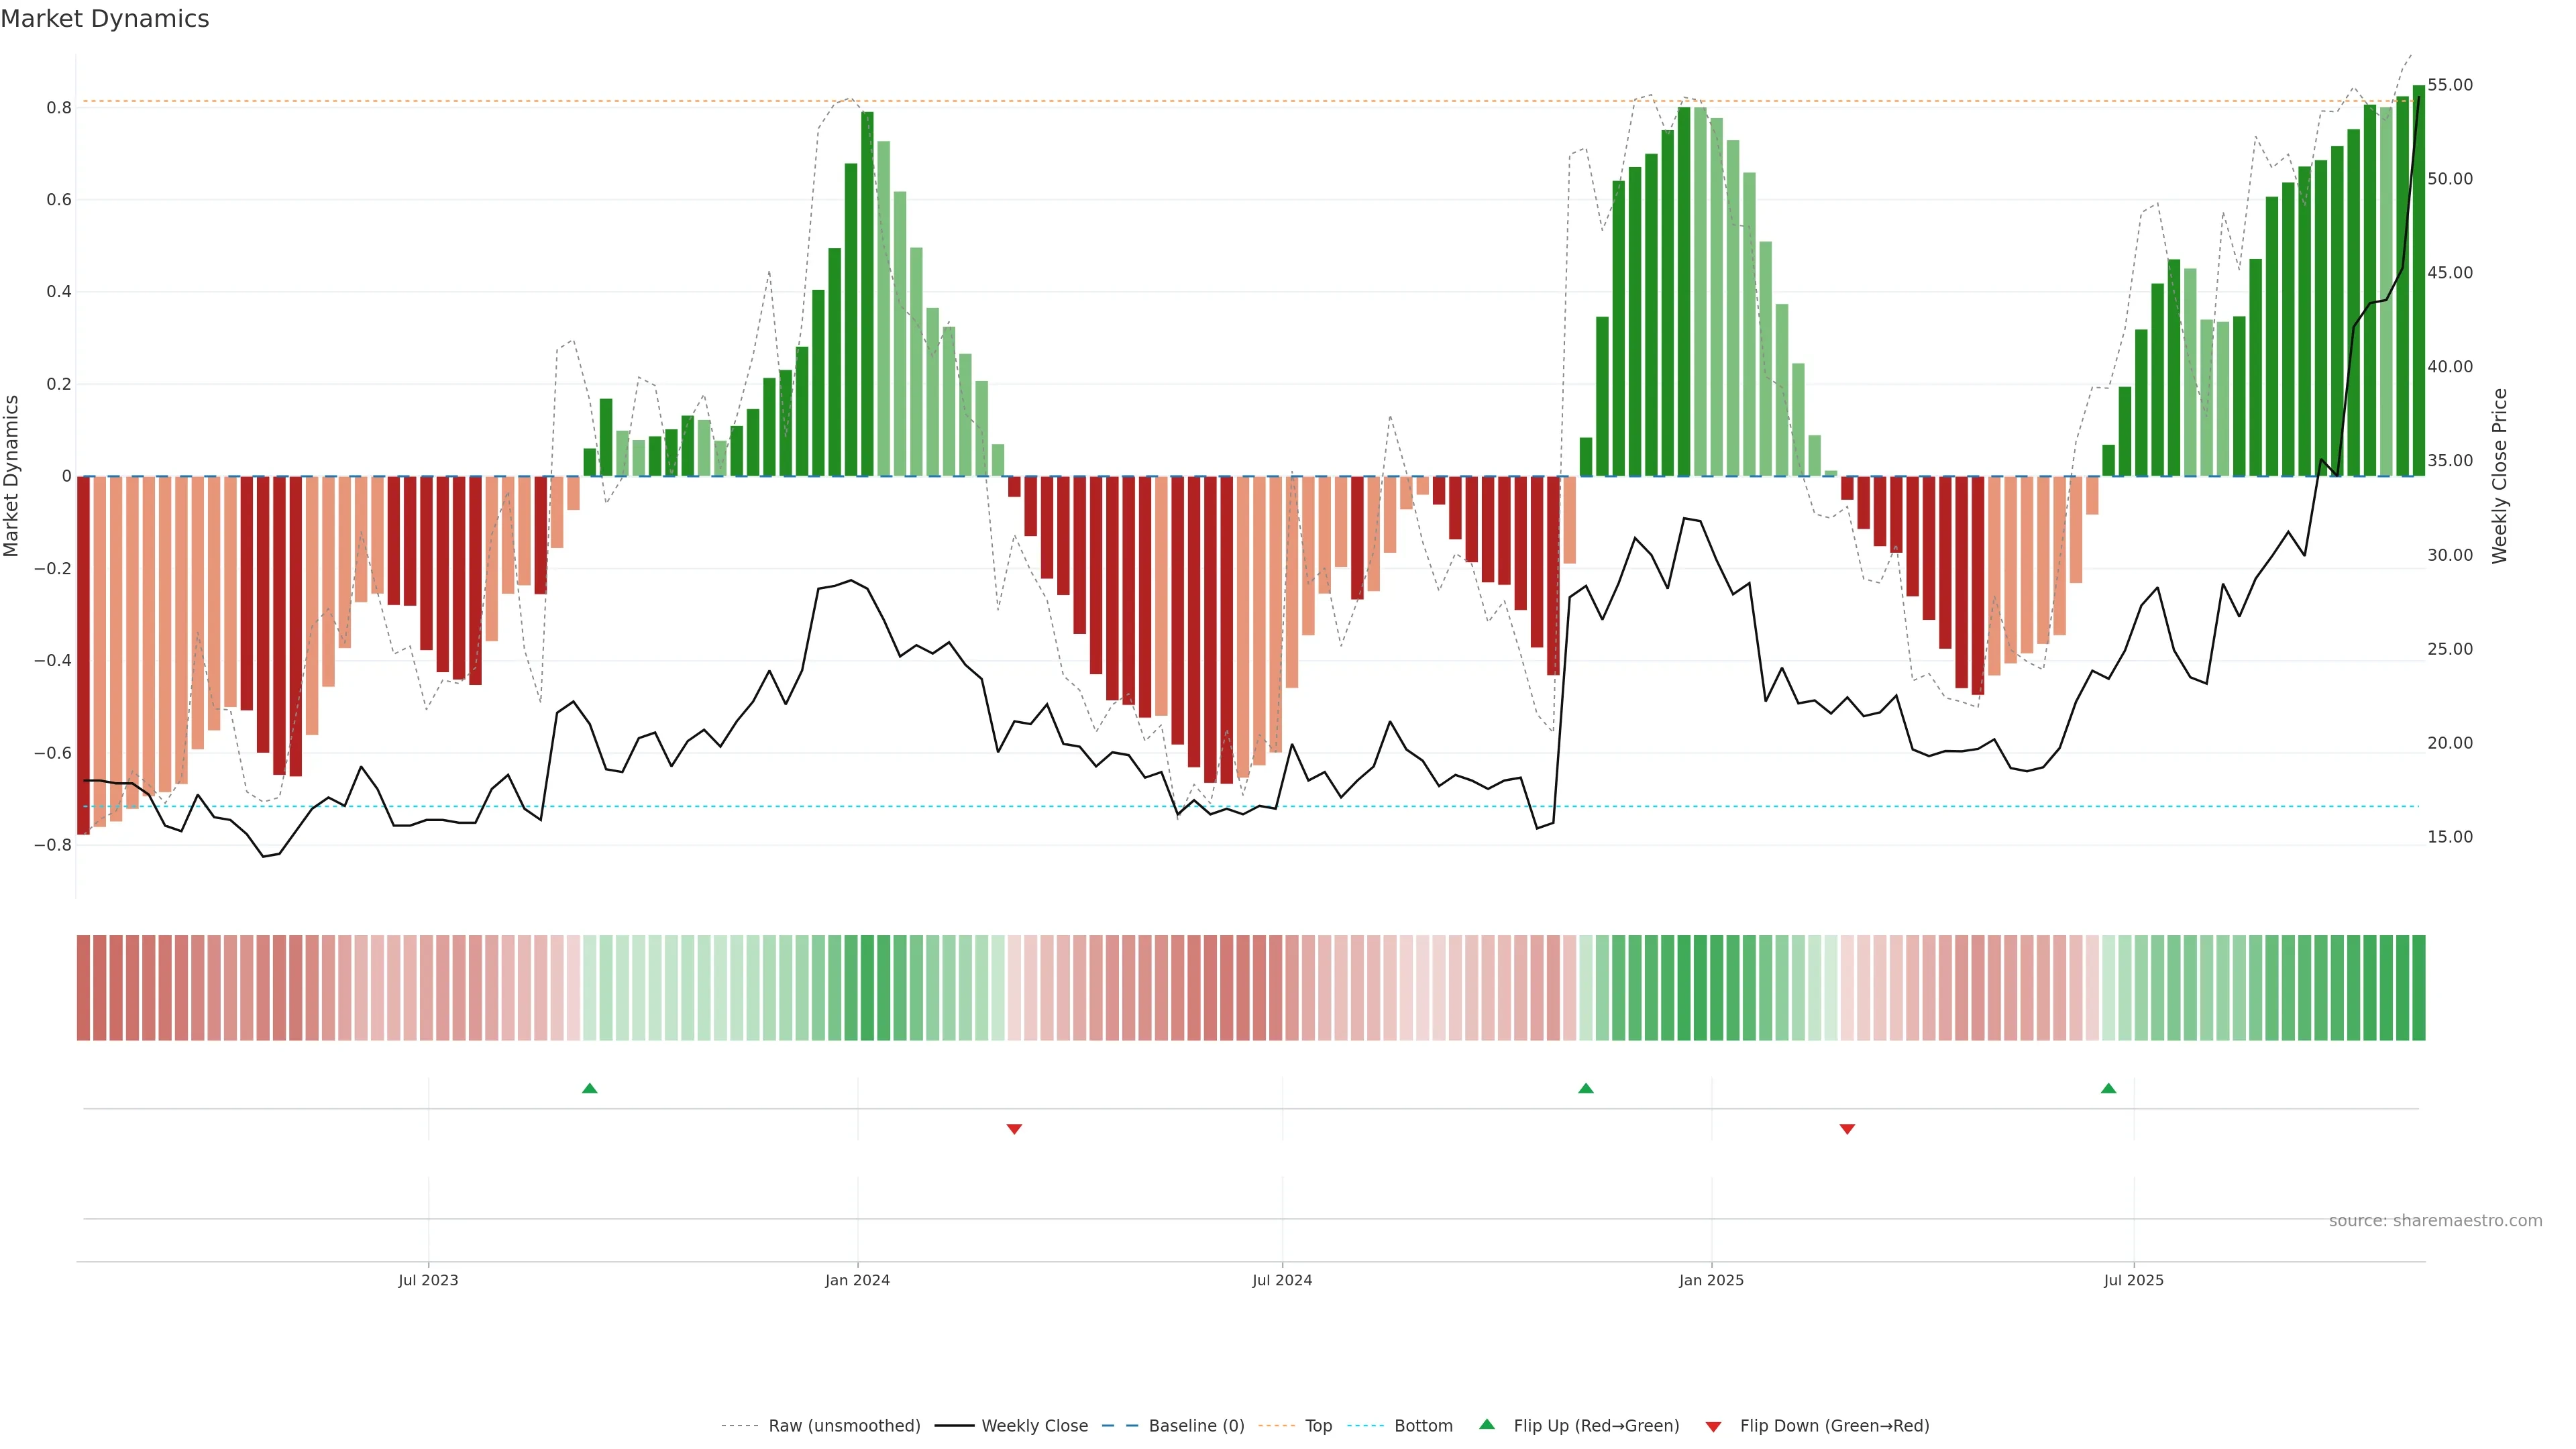Click the green flip-up marker before Jul 2025

point(2109,1088)
